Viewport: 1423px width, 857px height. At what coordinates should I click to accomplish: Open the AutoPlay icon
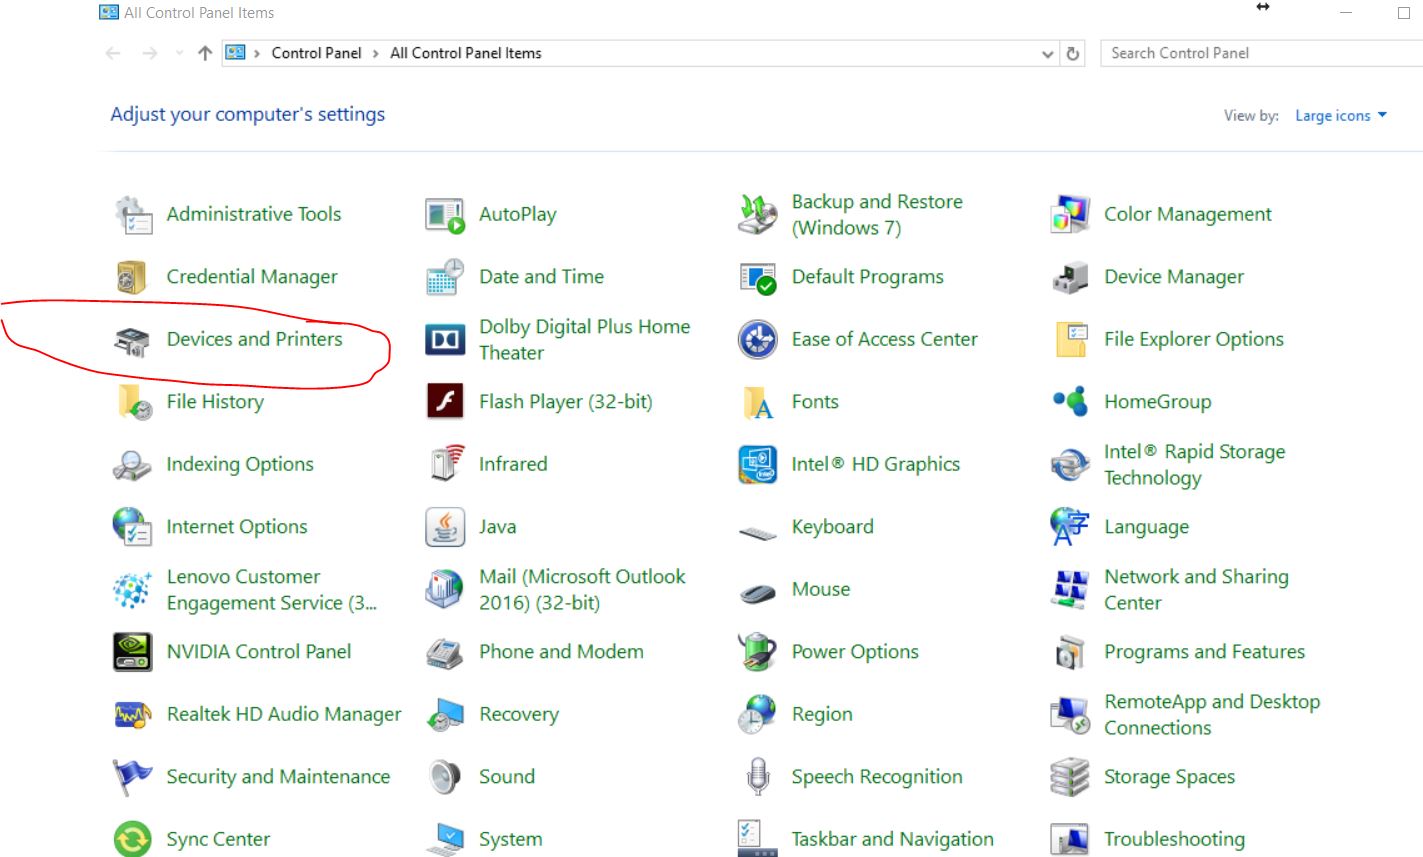pos(445,215)
